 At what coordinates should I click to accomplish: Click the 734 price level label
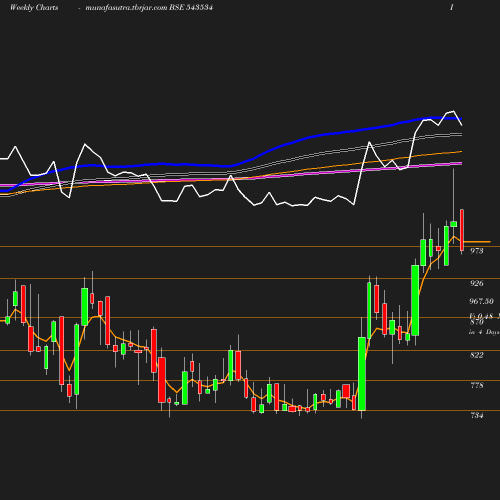pos(477,415)
